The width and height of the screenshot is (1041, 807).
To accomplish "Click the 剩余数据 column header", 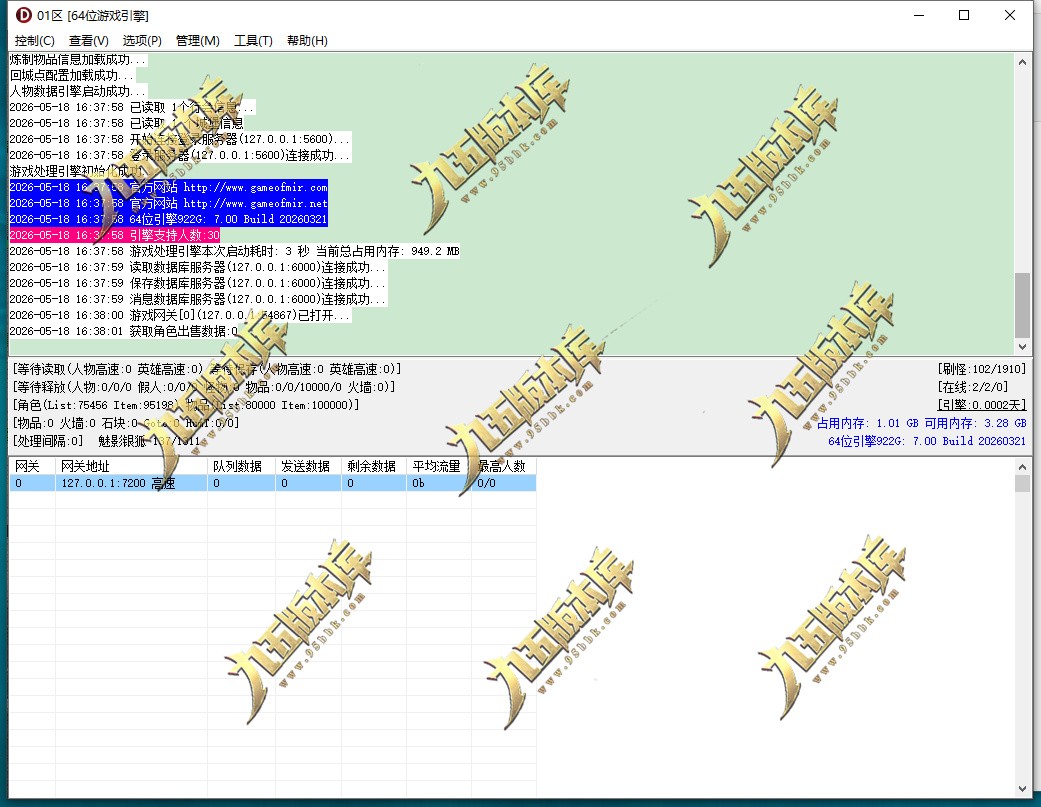I will pos(373,466).
